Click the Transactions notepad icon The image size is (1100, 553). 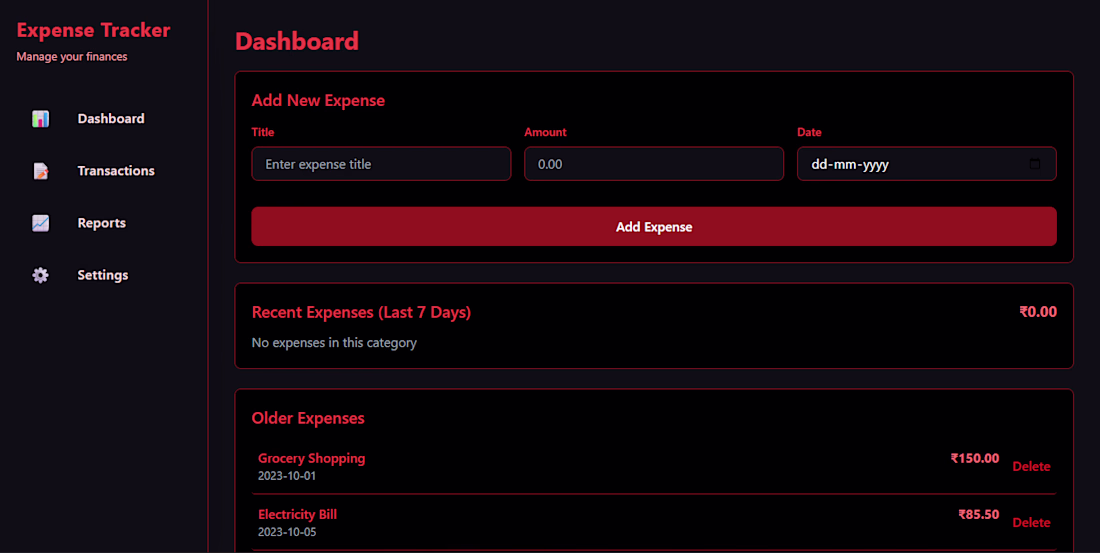[41, 171]
